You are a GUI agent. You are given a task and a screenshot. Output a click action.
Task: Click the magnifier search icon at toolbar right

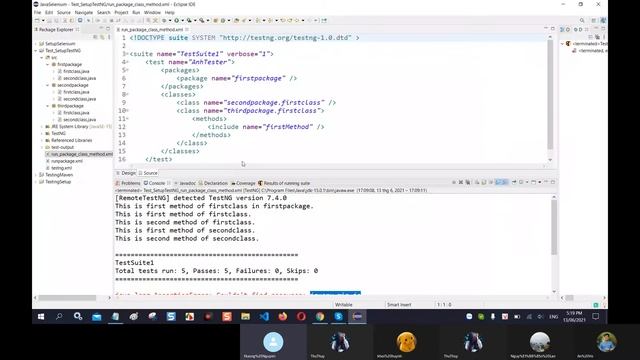click(582, 20)
